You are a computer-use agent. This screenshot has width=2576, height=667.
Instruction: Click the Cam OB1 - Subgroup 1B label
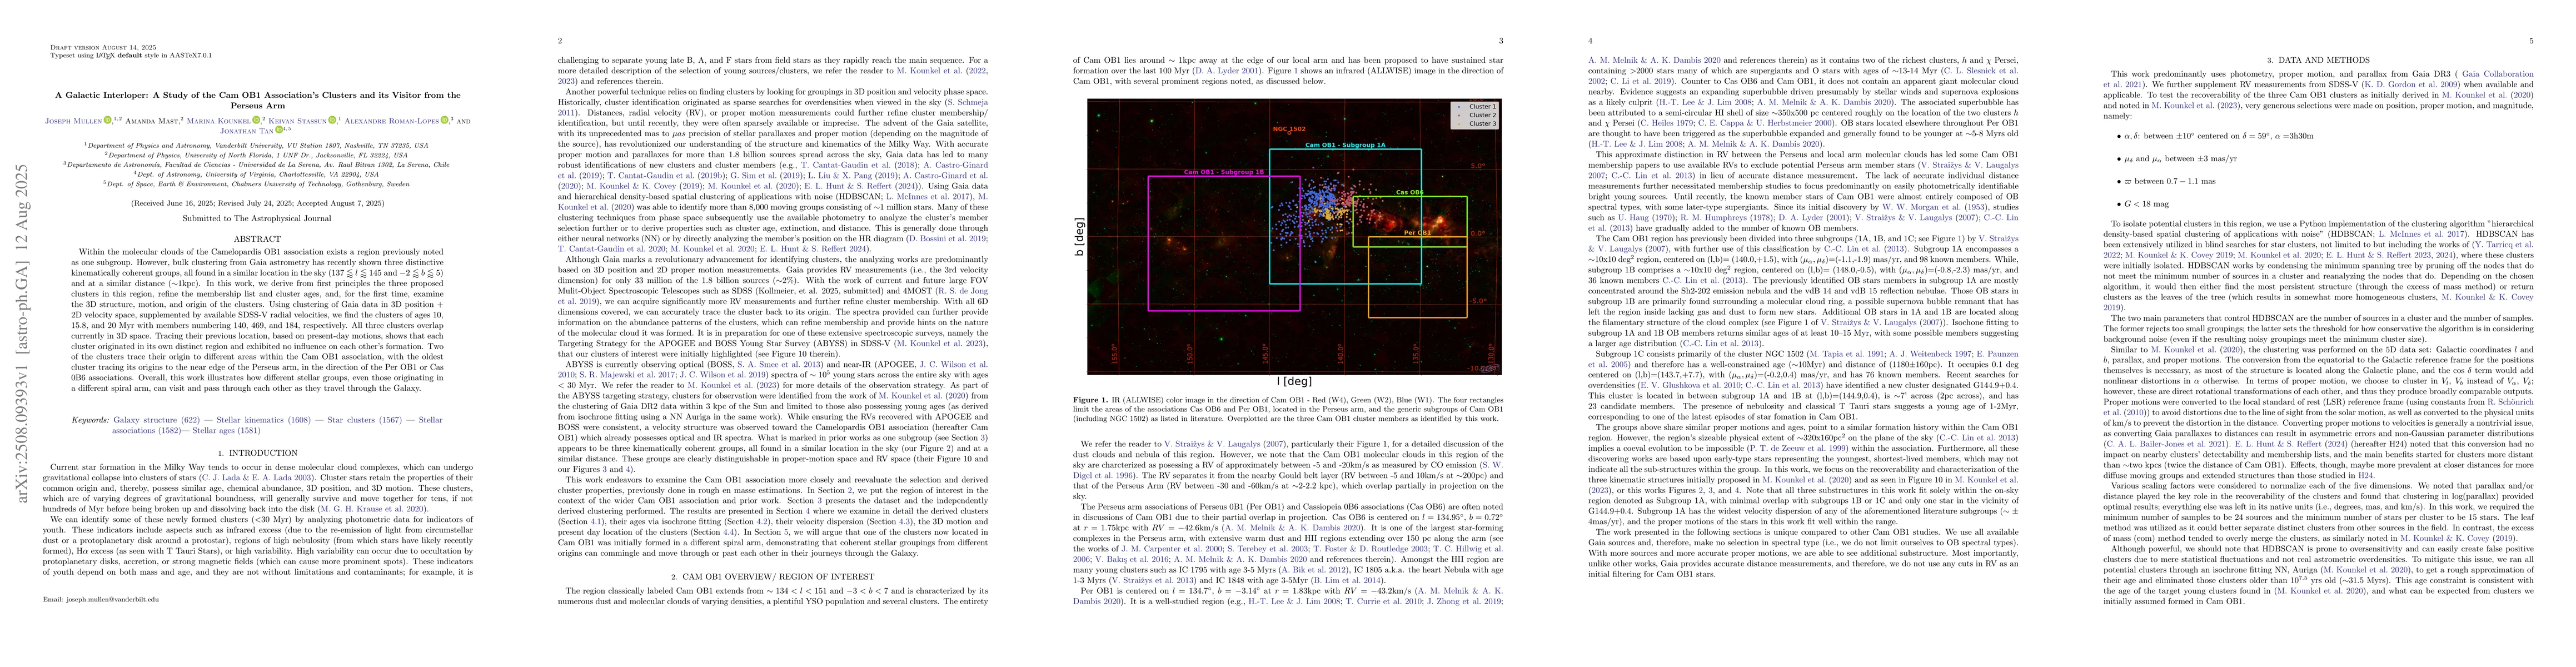(1224, 172)
